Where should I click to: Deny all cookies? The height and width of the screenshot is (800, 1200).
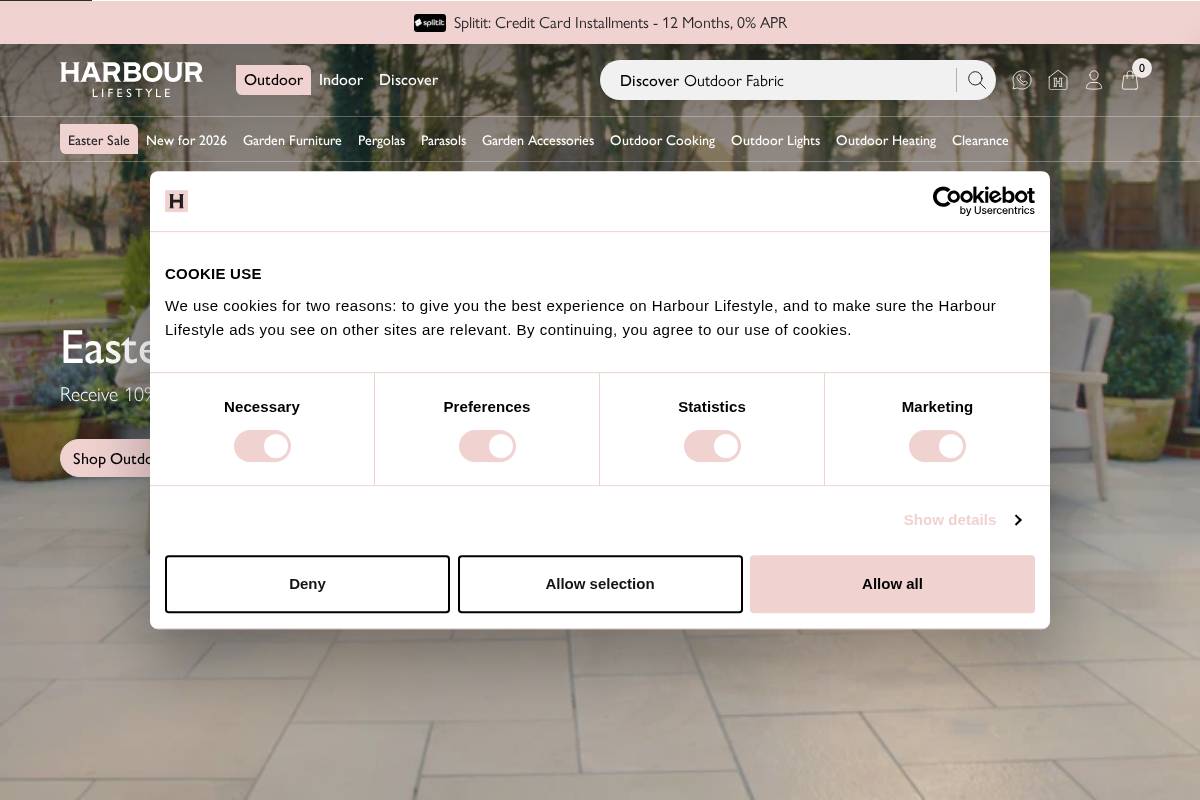(307, 583)
